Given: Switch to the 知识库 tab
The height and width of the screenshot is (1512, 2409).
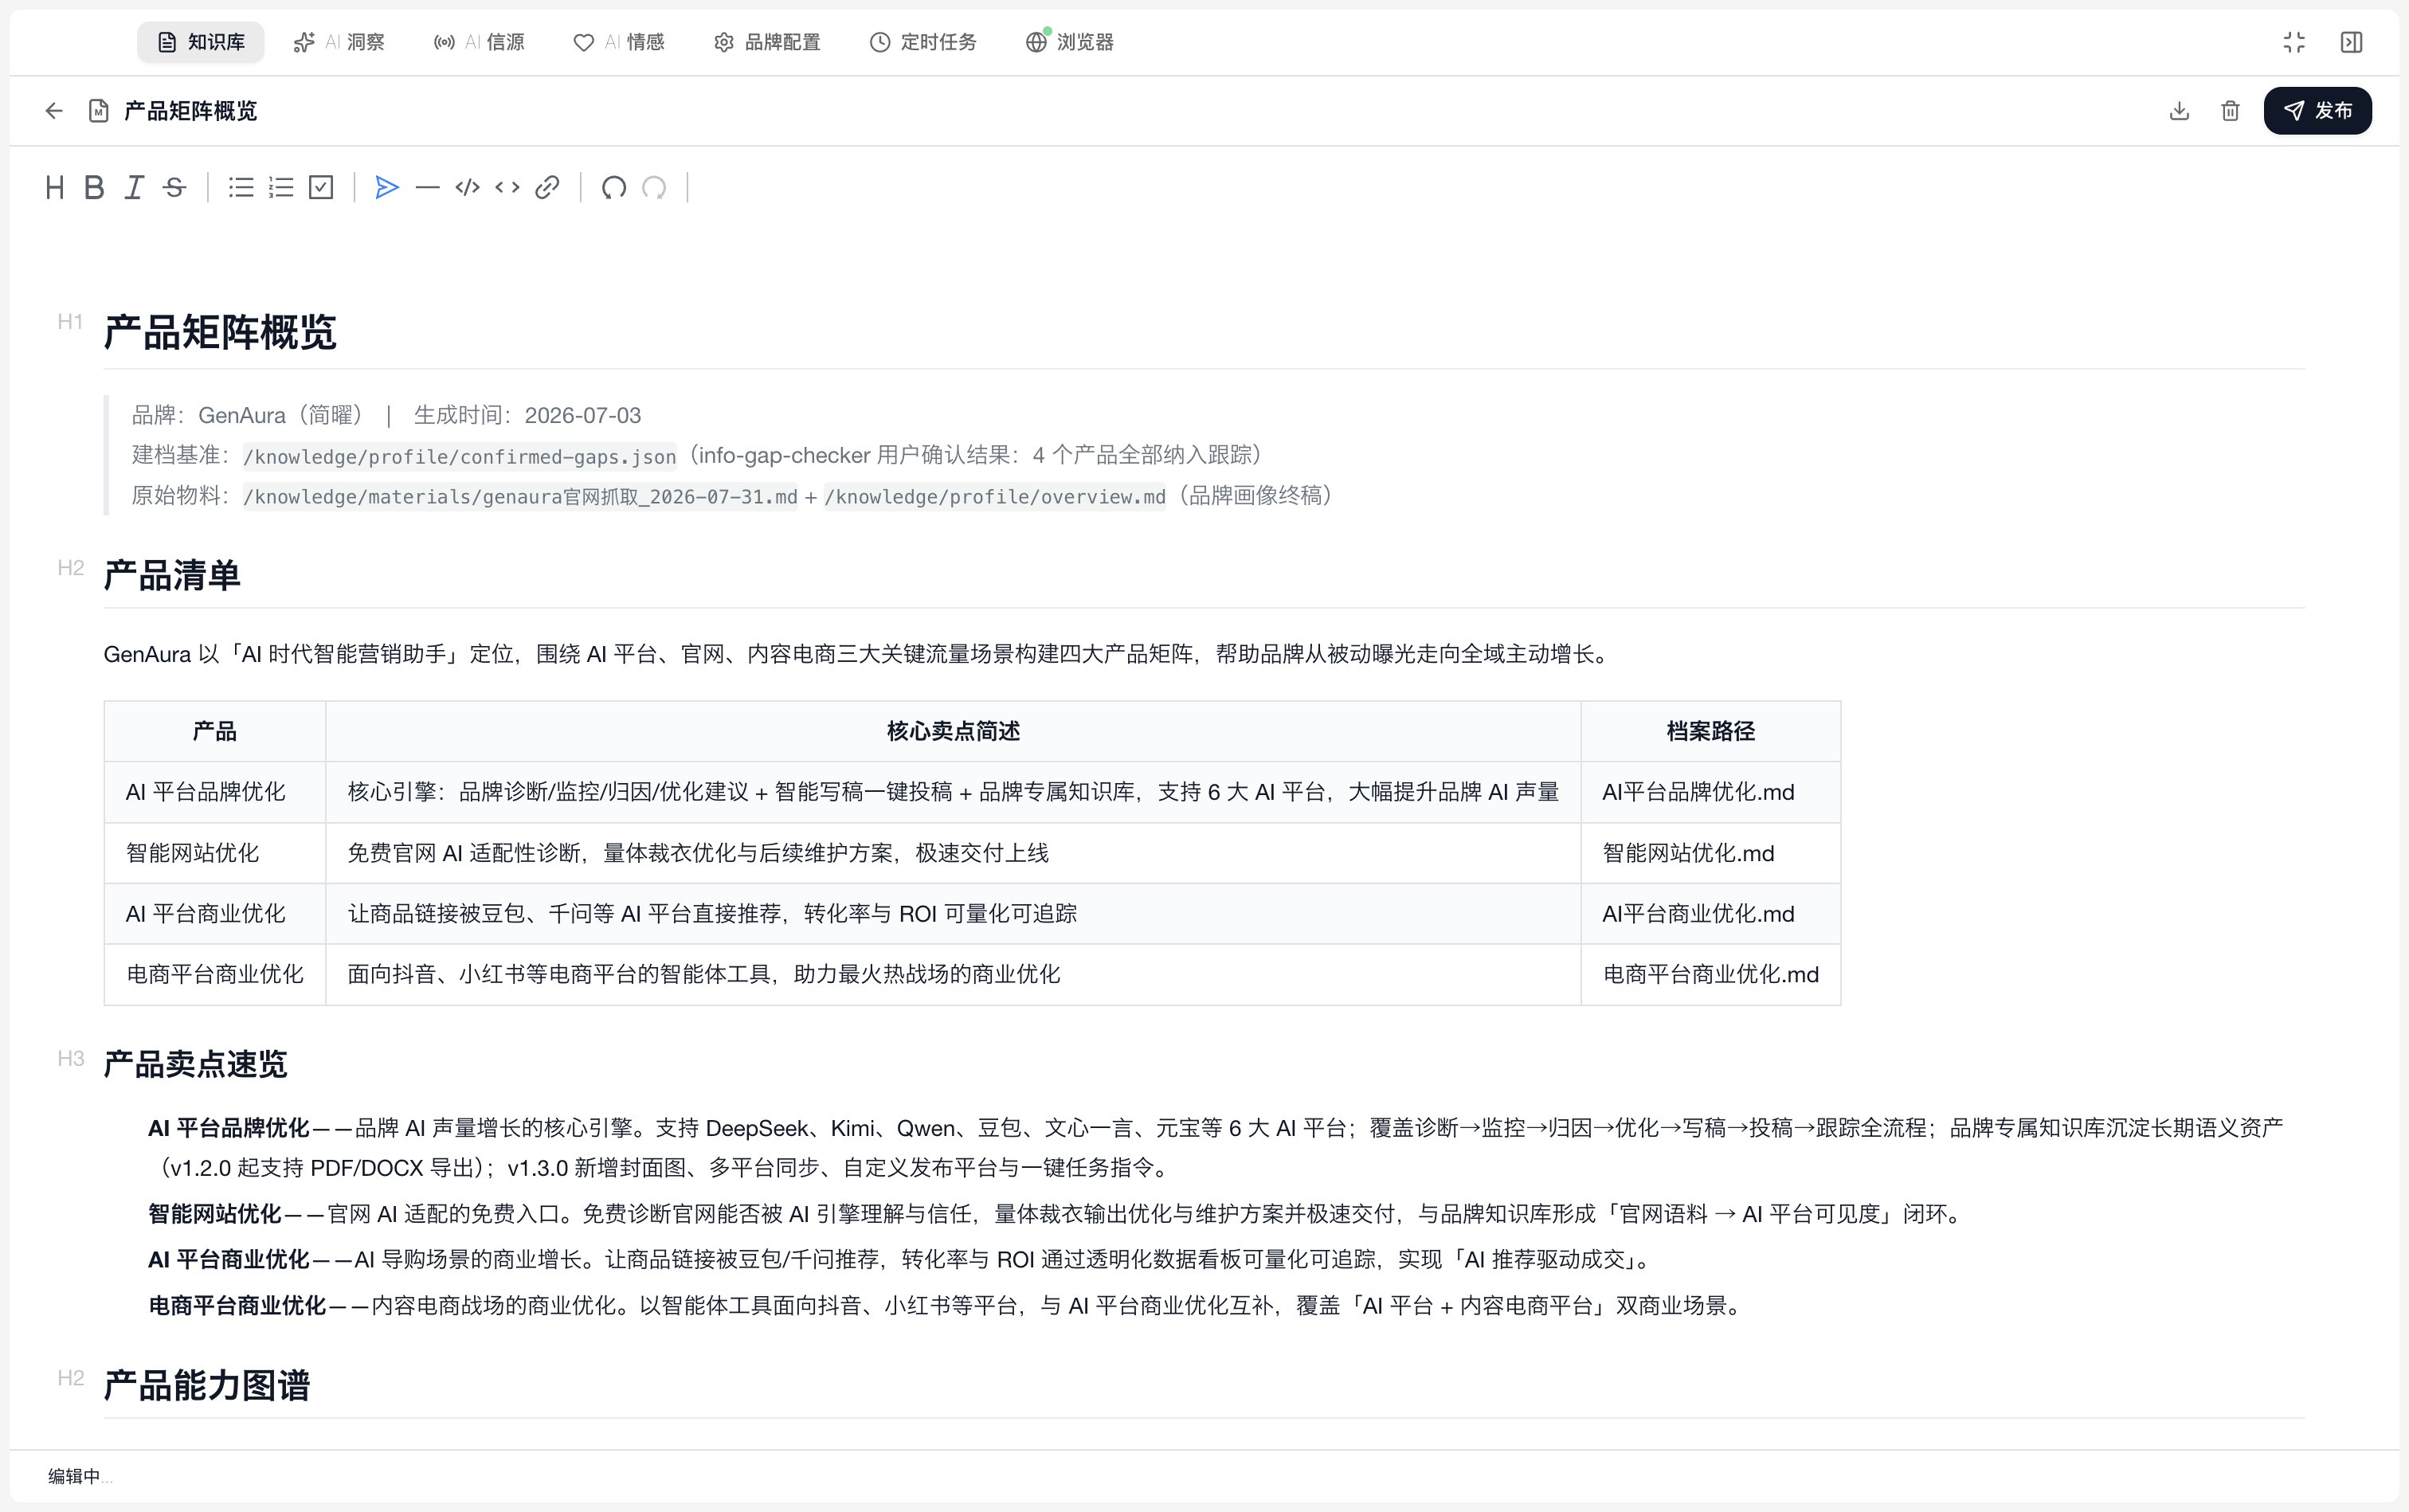Looking at the screenshot, I should click(x=201, y=42).
